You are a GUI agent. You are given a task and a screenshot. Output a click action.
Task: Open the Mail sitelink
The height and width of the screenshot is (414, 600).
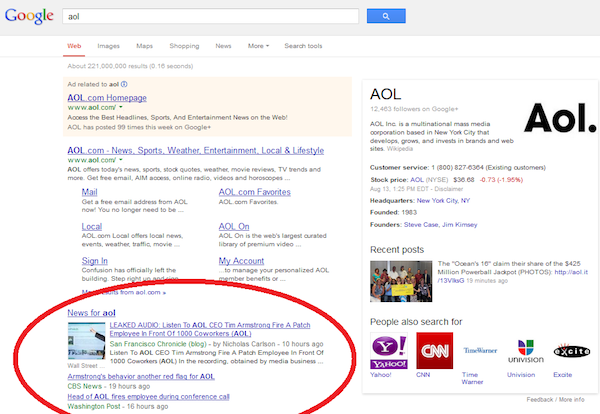point(90,192)
